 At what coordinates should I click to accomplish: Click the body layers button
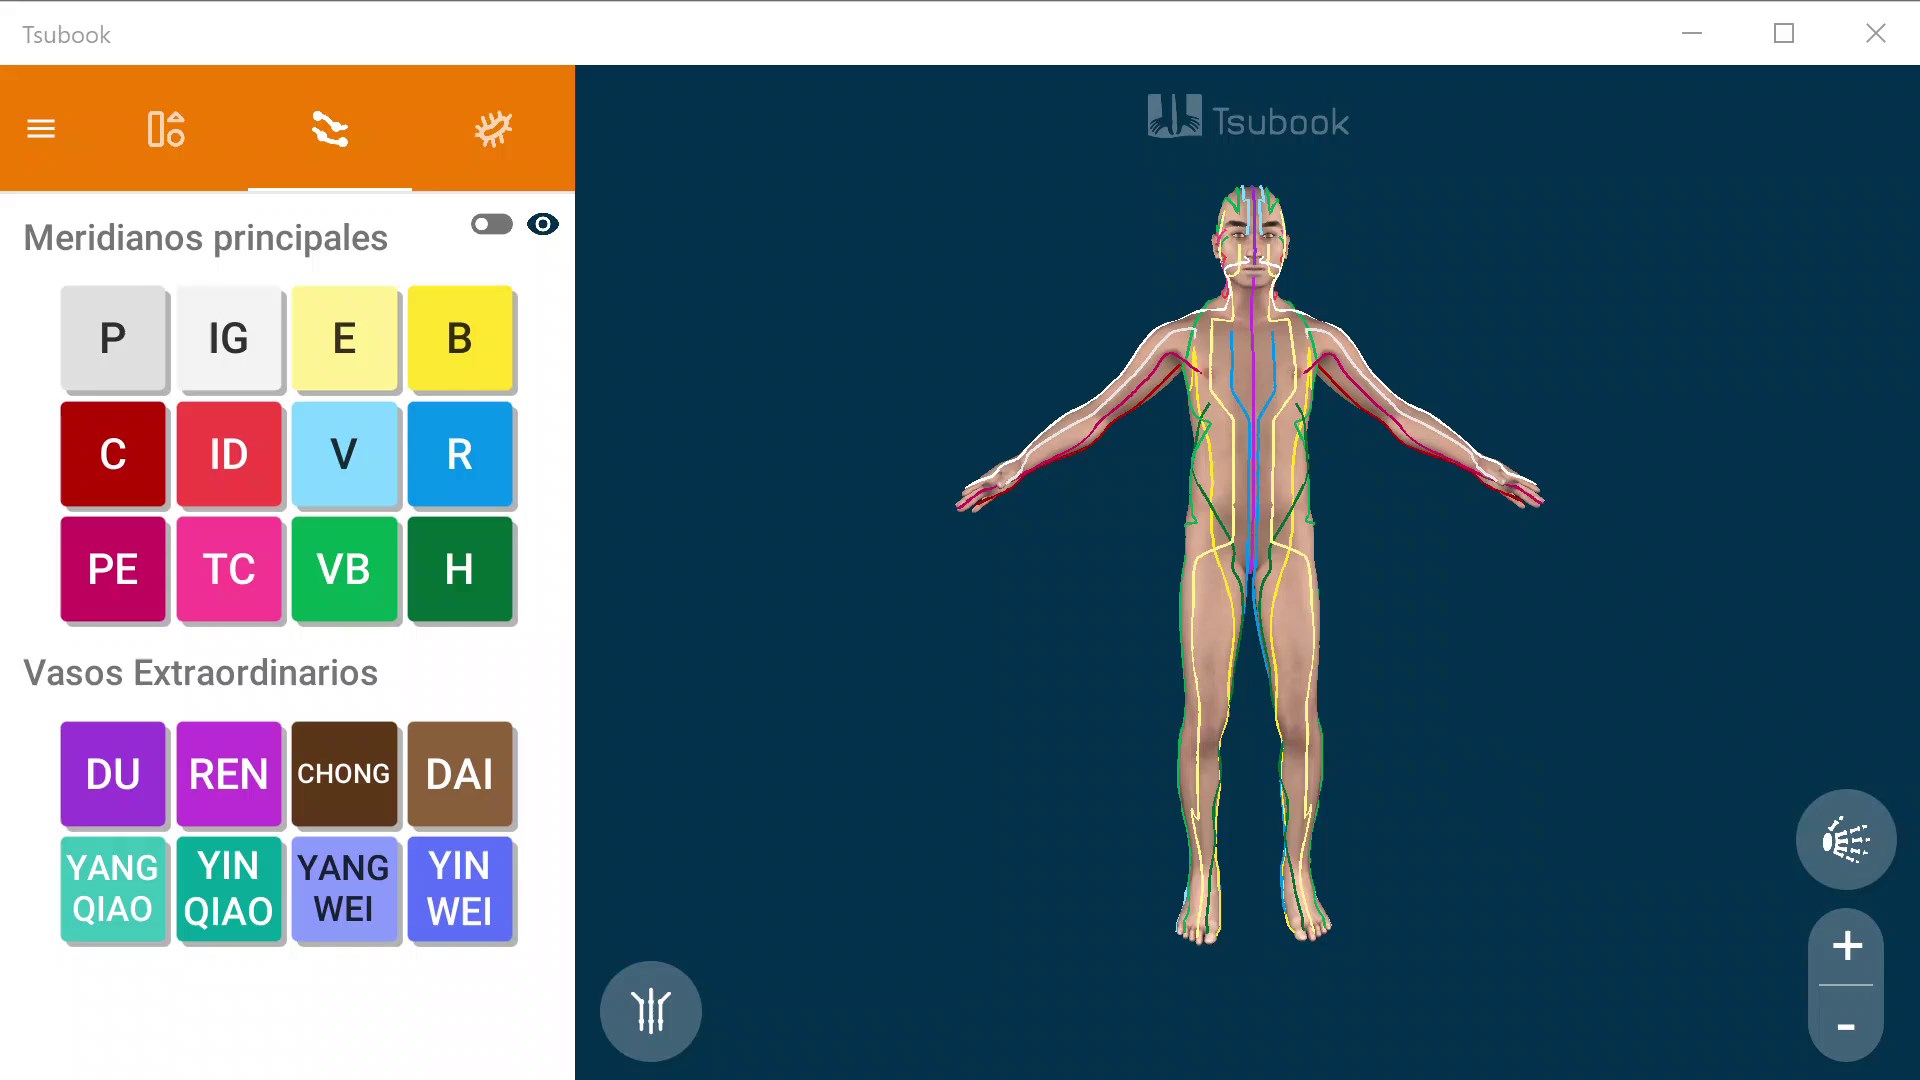tap(1846, 840)
